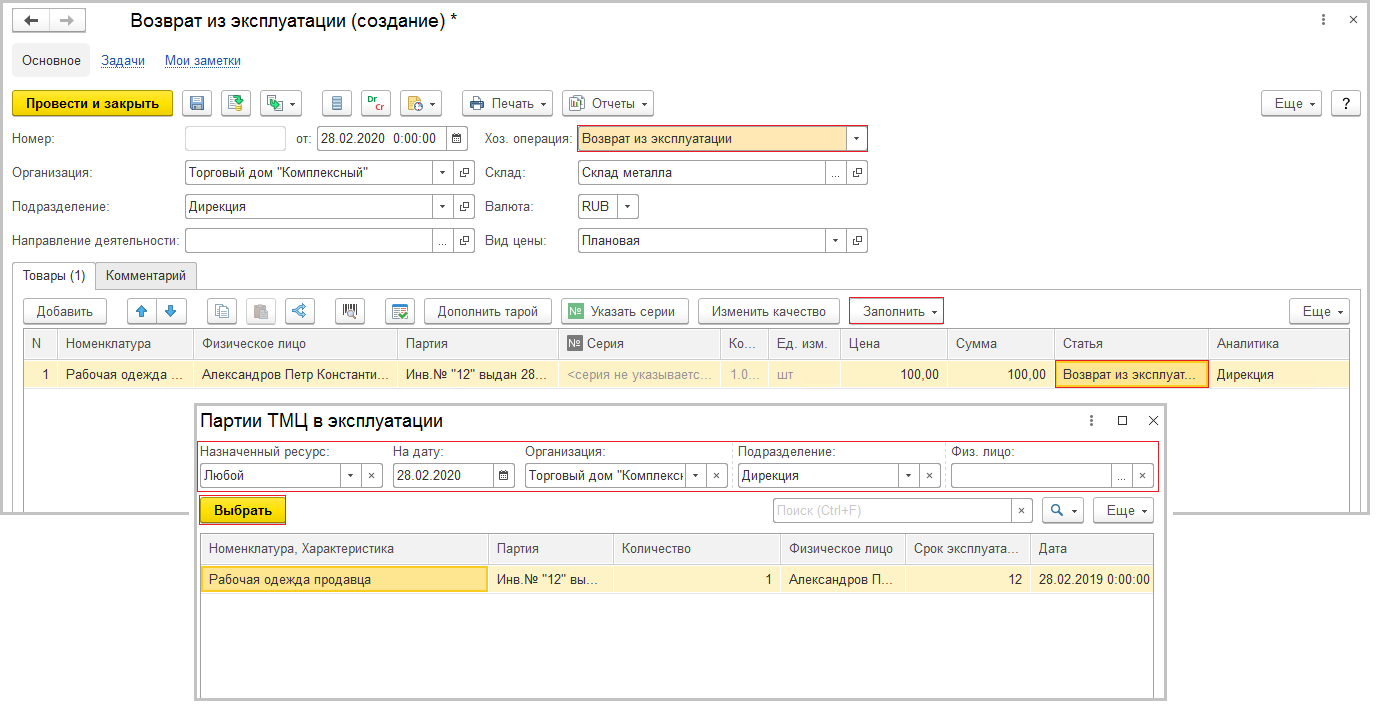Screen dimensions: 1378x710
Task: Click the Провести и закрыть button
Action: (92, 103)
